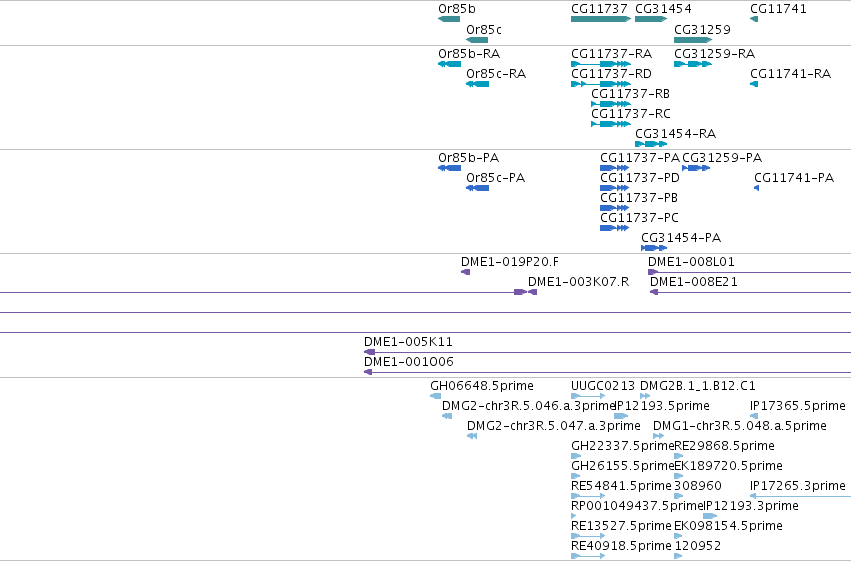Select transcript CG11737-RB
This screenshot has height=561, width=851.
point(631,94)
